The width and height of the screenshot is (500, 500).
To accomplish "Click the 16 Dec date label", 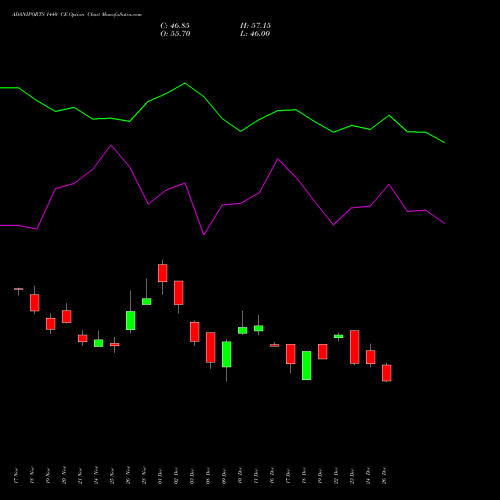I will point(272,476).
